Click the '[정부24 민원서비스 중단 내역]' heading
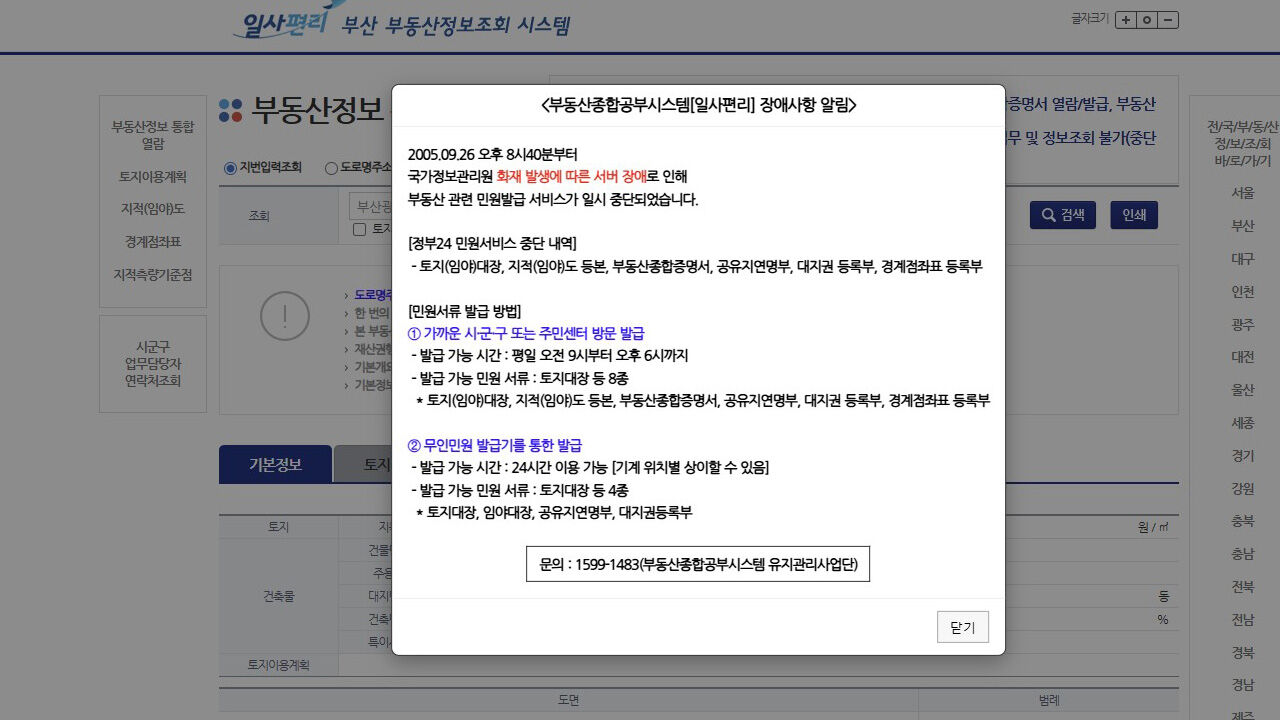This screenshot has width=1280, height=720. click(x=492, y=244)
